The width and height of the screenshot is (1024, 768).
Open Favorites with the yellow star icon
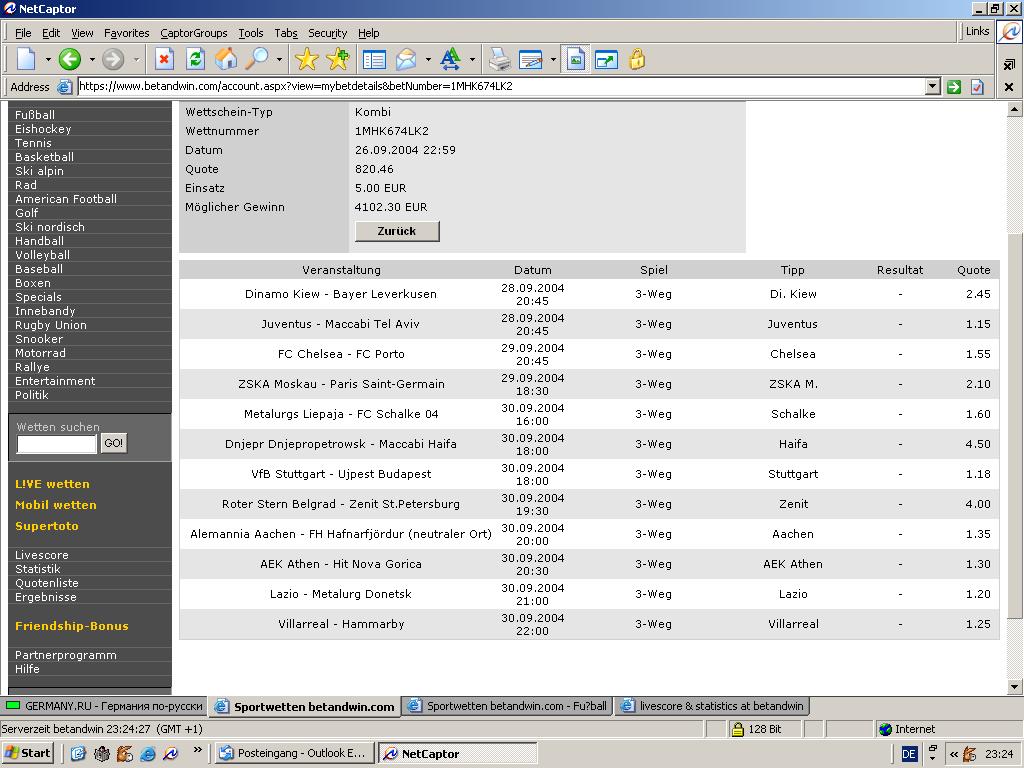click(x=307, y=60)
